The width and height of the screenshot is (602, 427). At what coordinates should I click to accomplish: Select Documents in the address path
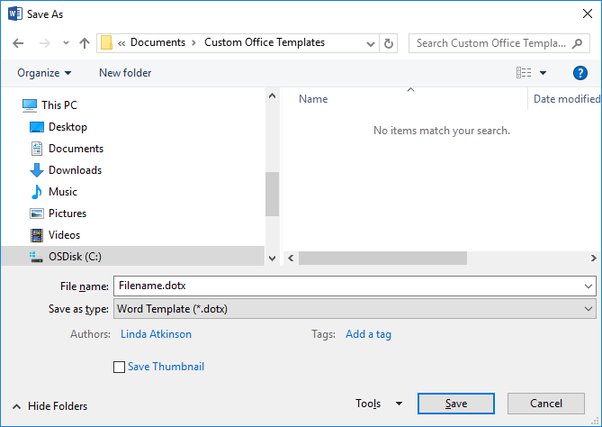158,42
